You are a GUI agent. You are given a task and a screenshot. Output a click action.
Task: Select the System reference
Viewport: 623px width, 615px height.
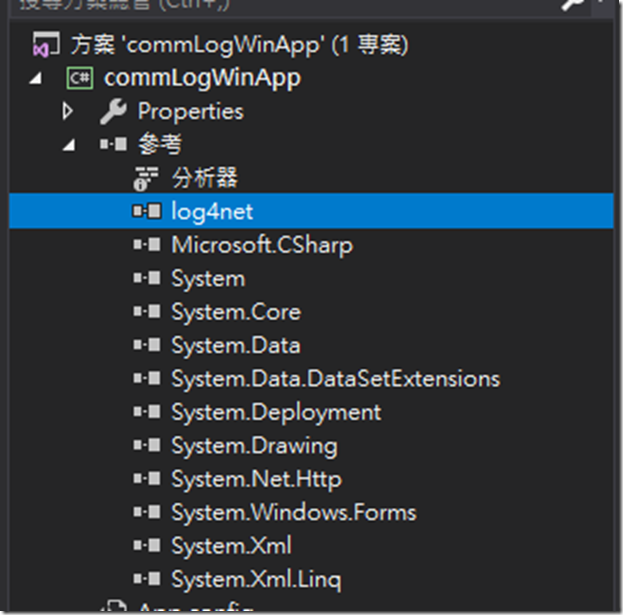click(x=208, y=279)
